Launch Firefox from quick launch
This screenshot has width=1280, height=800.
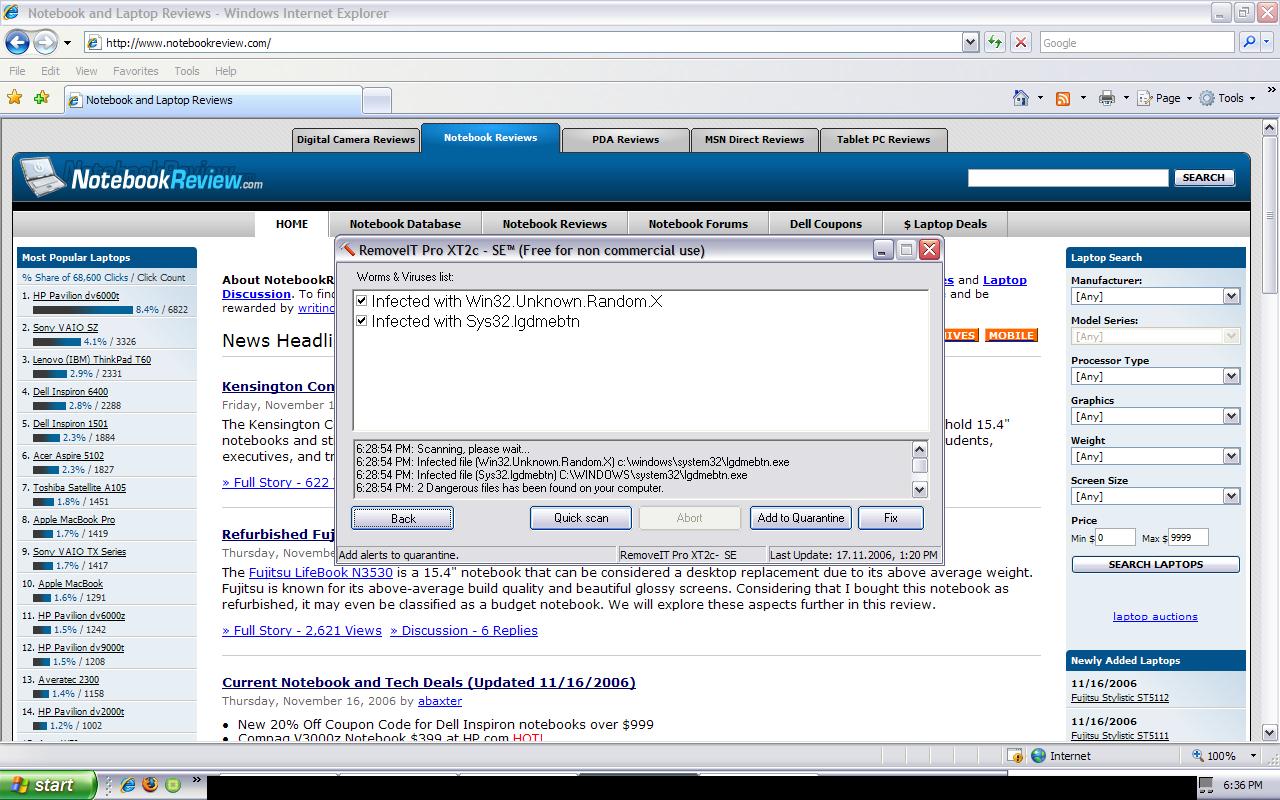[x=150, y=785]
